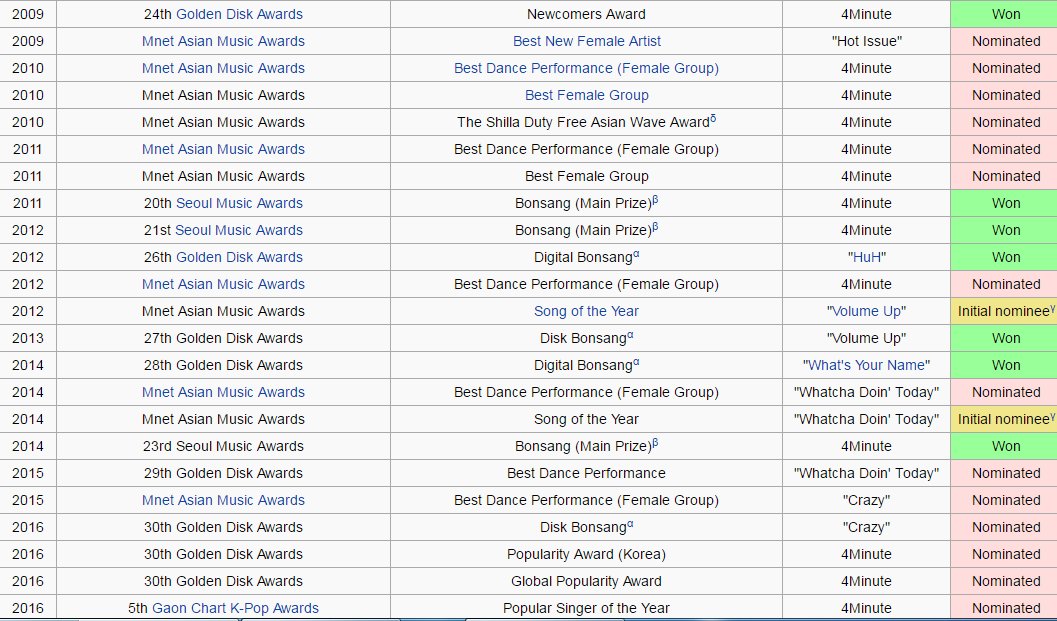The height and width of the screenshot is (621, 1057).
Task: Open Seoul Music Awards link in 20th row
Action: (x=239, y=203)
